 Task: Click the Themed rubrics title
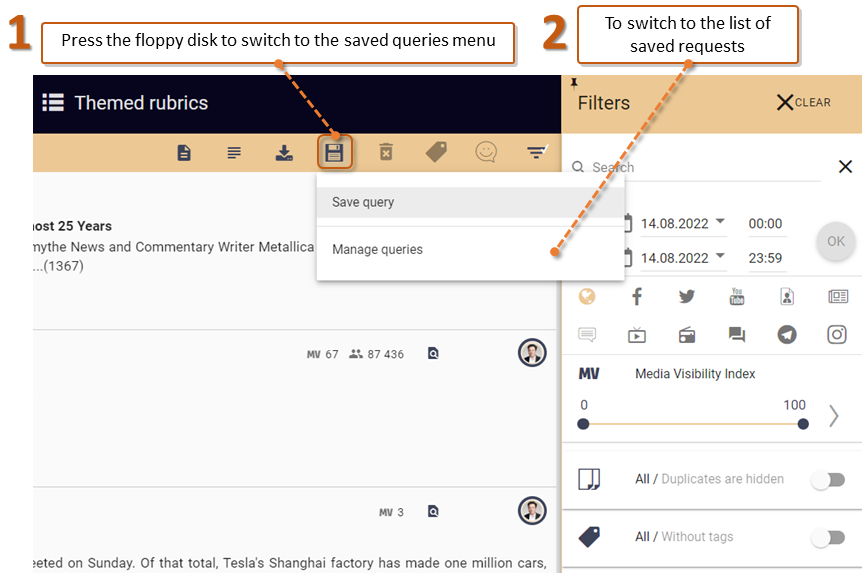[141, 103]
